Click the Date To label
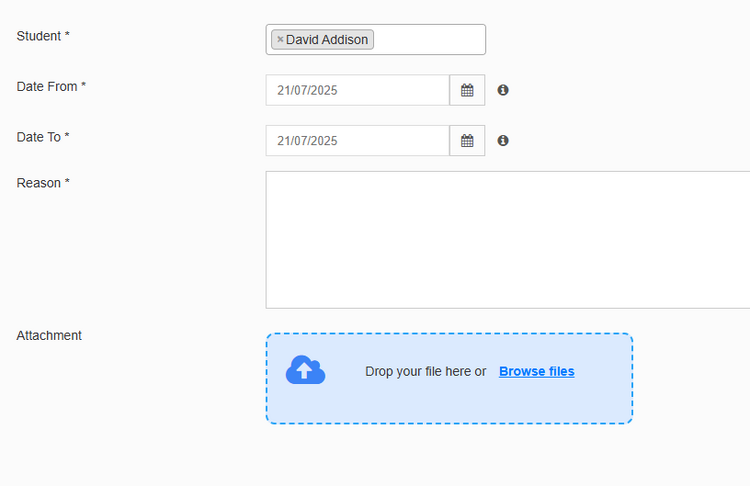The width and height of the screenshot is (750, 486). point(43,137)
